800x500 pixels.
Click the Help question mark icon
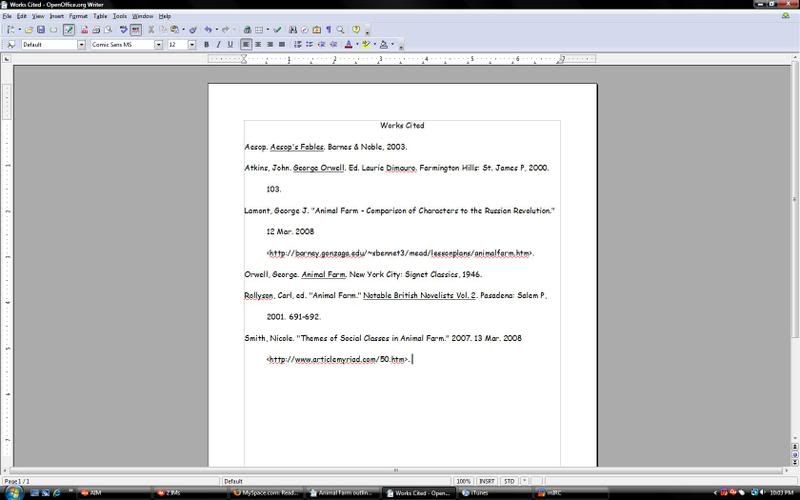[x=356, y=30]
